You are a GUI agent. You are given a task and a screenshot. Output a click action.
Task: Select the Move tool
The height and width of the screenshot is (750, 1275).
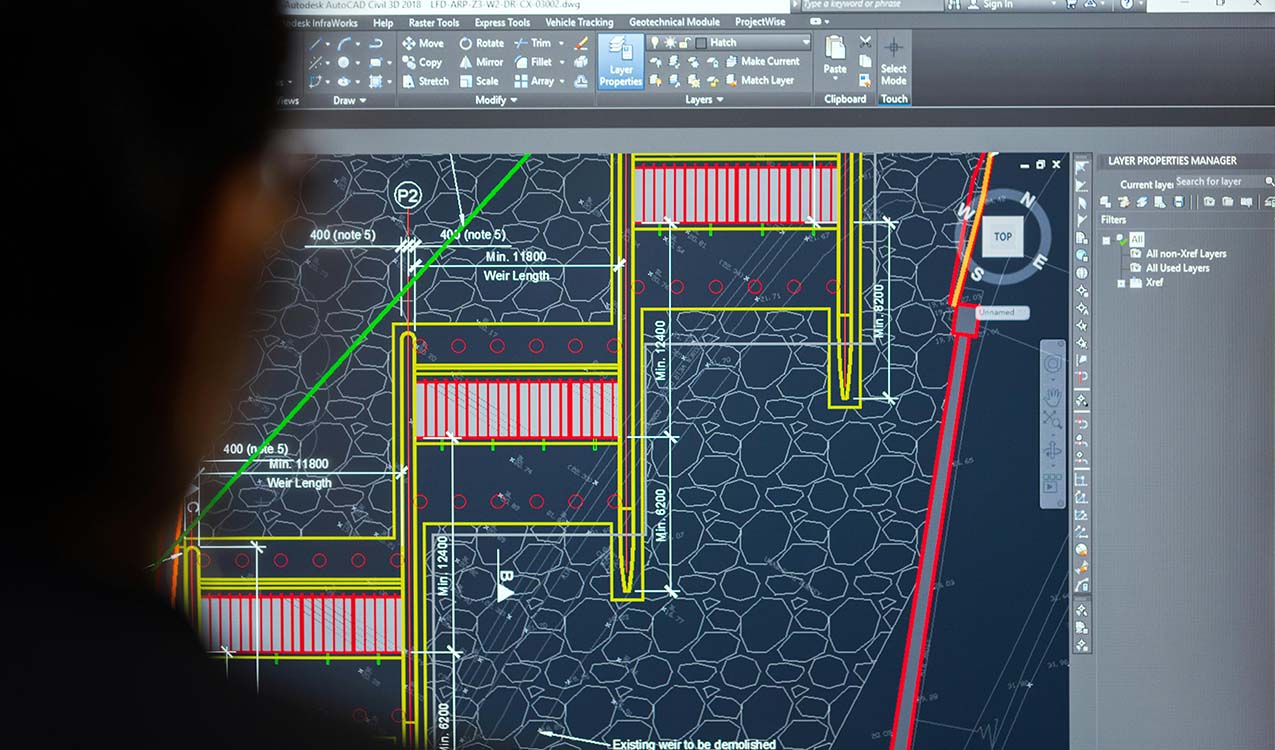(422, 43)
